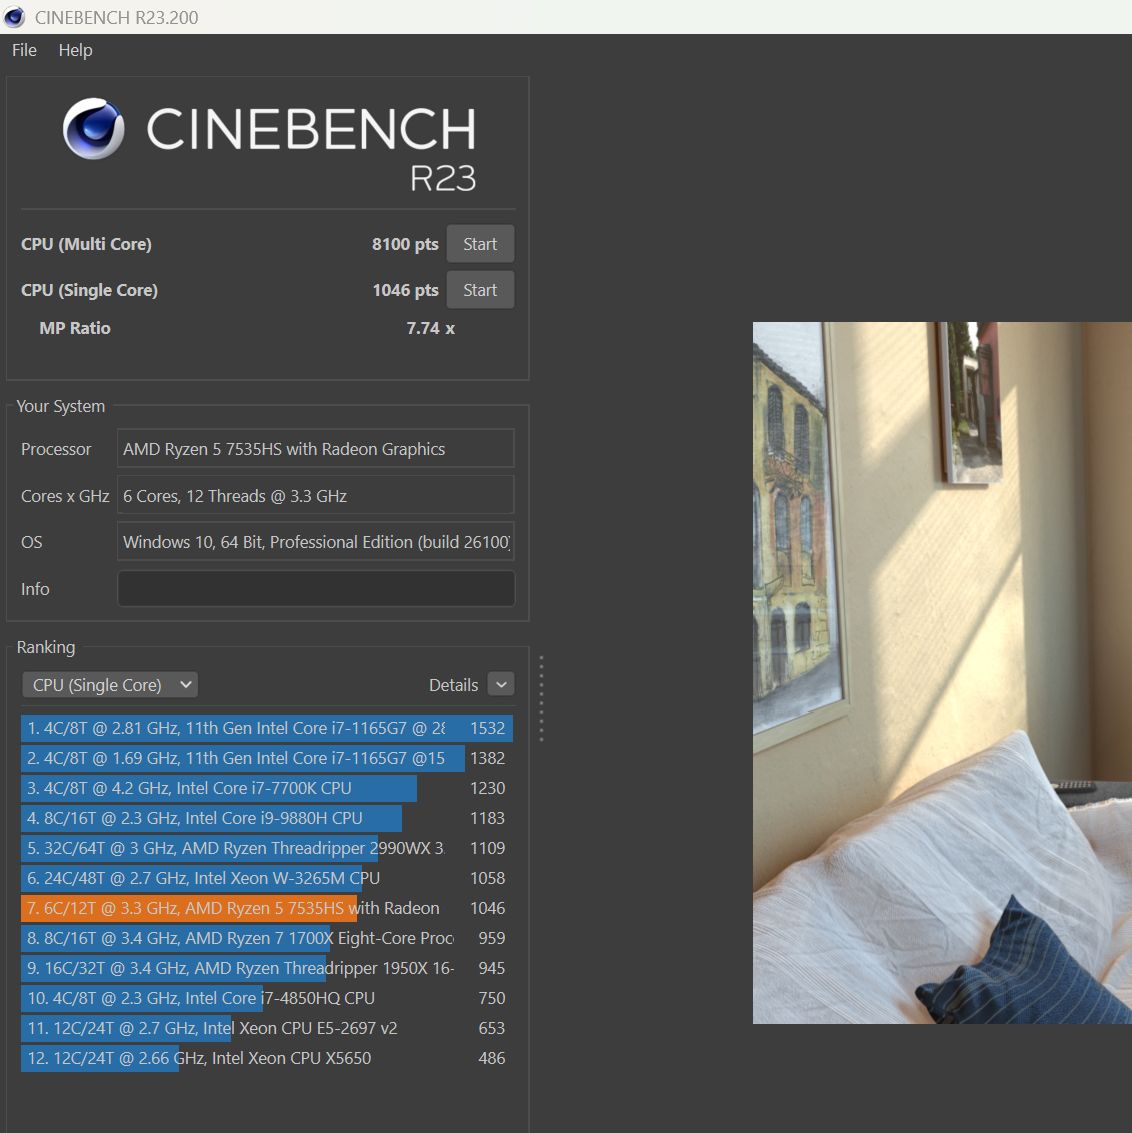The width and height of the screenshot is (1132, 1133).
Task: Click the Cores x GHz field
Action: (x=316, y=496)
